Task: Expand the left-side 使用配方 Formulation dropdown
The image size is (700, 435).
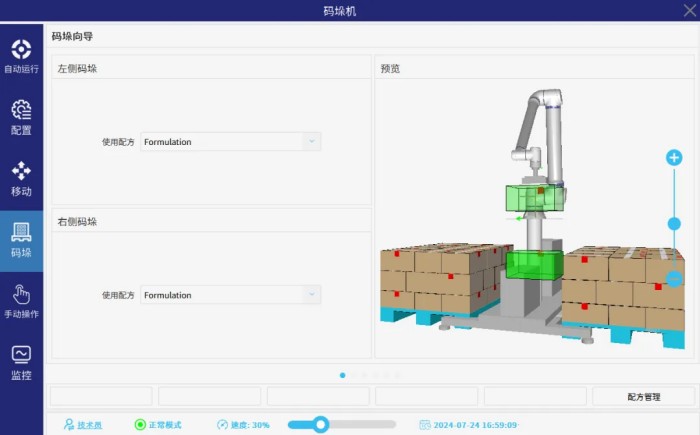Action: click(x=312, y=142)
